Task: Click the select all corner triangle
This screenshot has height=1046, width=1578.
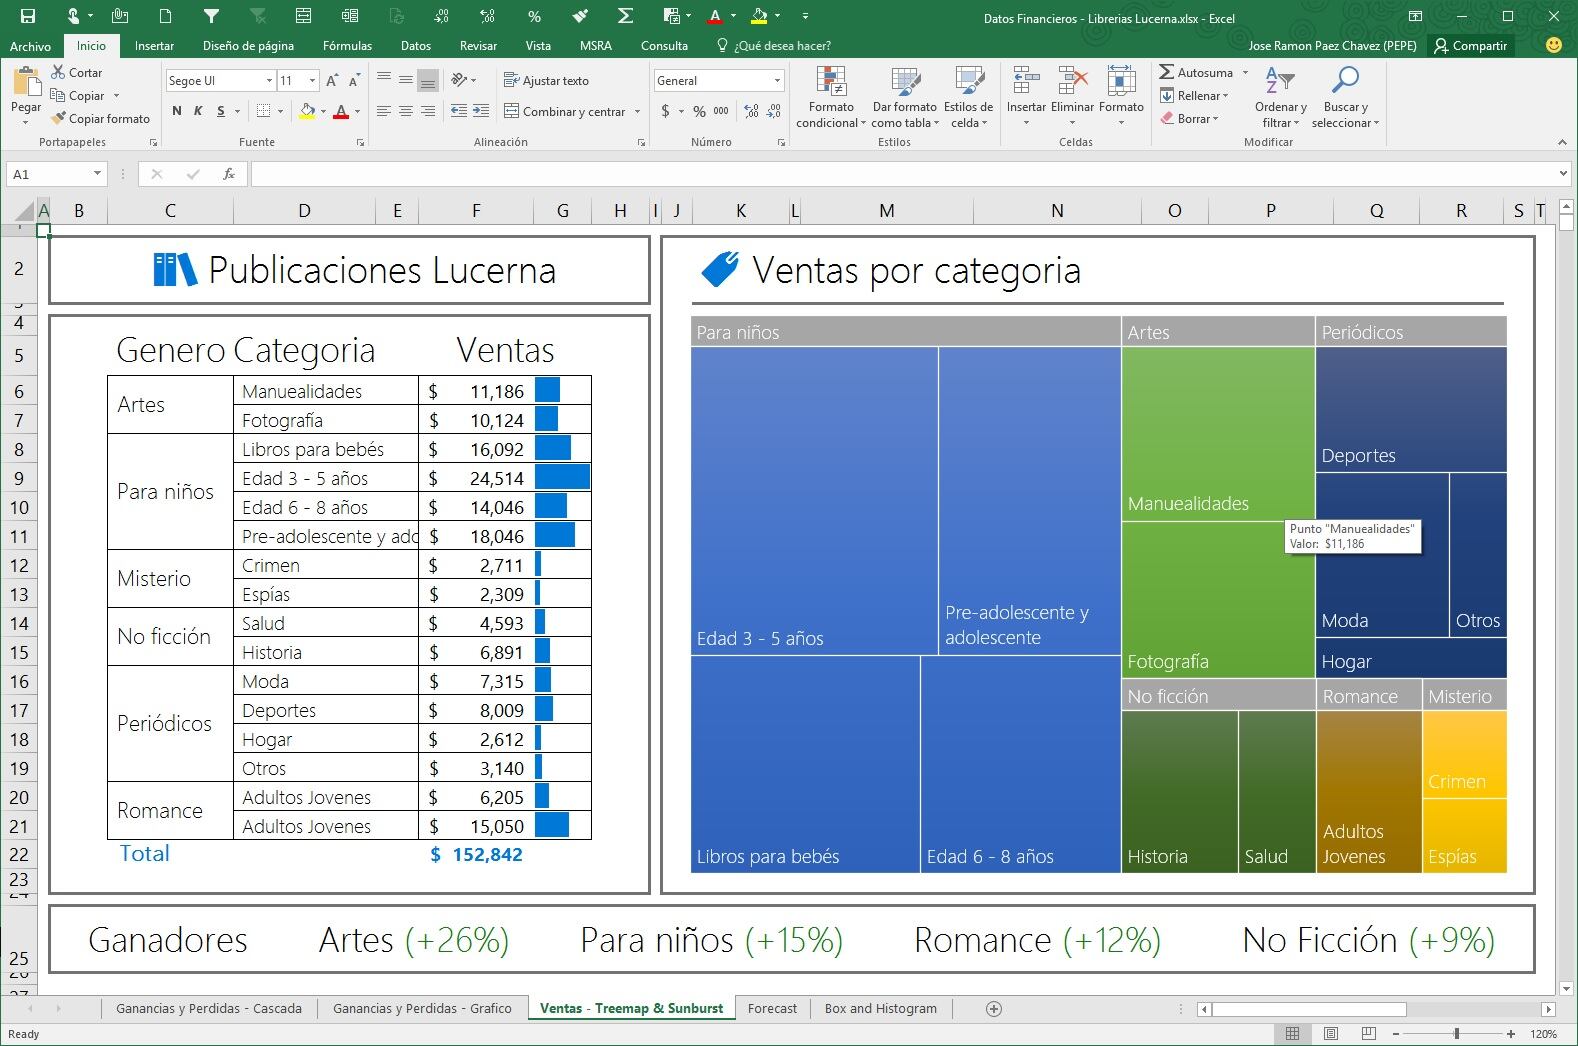Action: [x=24, y=211]
